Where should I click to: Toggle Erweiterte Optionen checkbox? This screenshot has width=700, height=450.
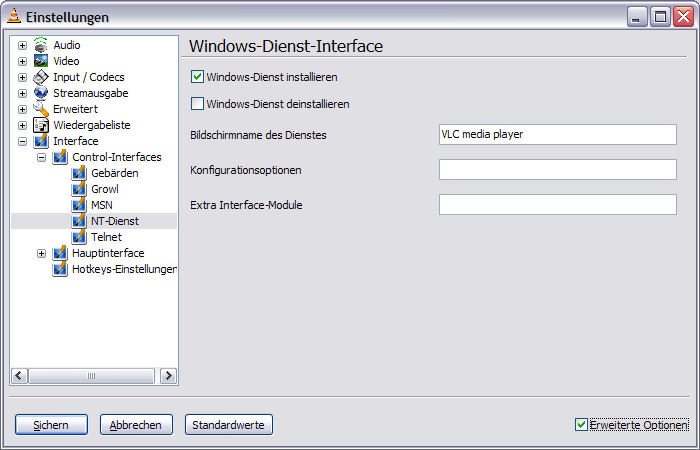(581, 425)
